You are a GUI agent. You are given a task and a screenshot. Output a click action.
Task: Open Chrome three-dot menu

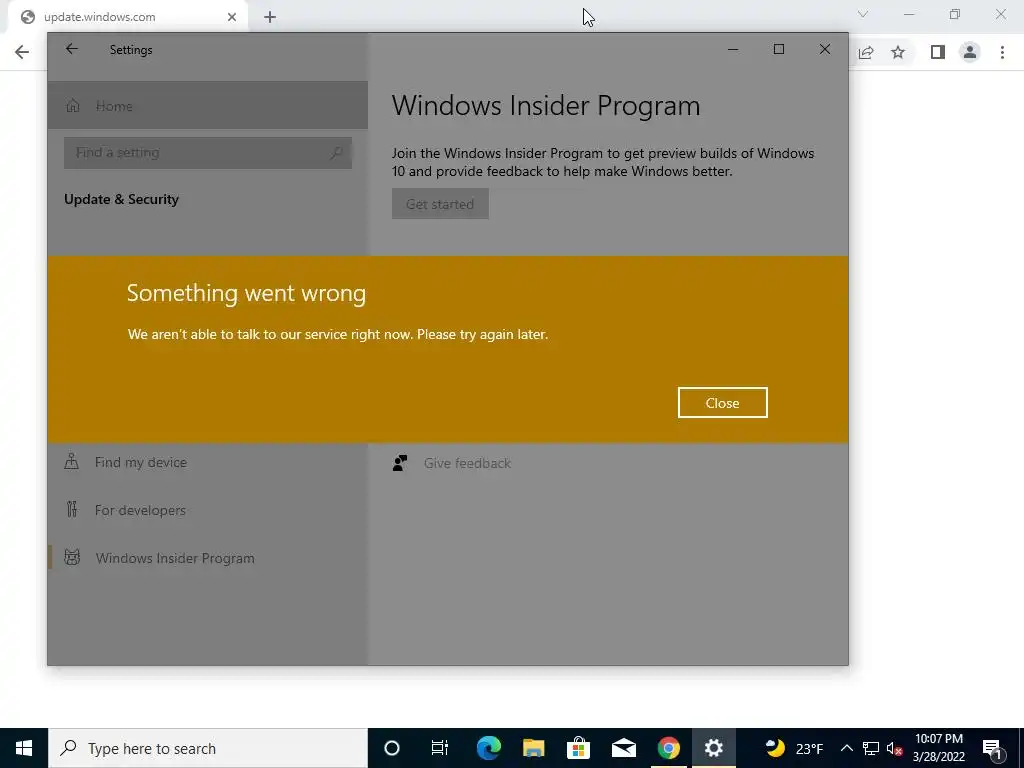coord(1002,52)
